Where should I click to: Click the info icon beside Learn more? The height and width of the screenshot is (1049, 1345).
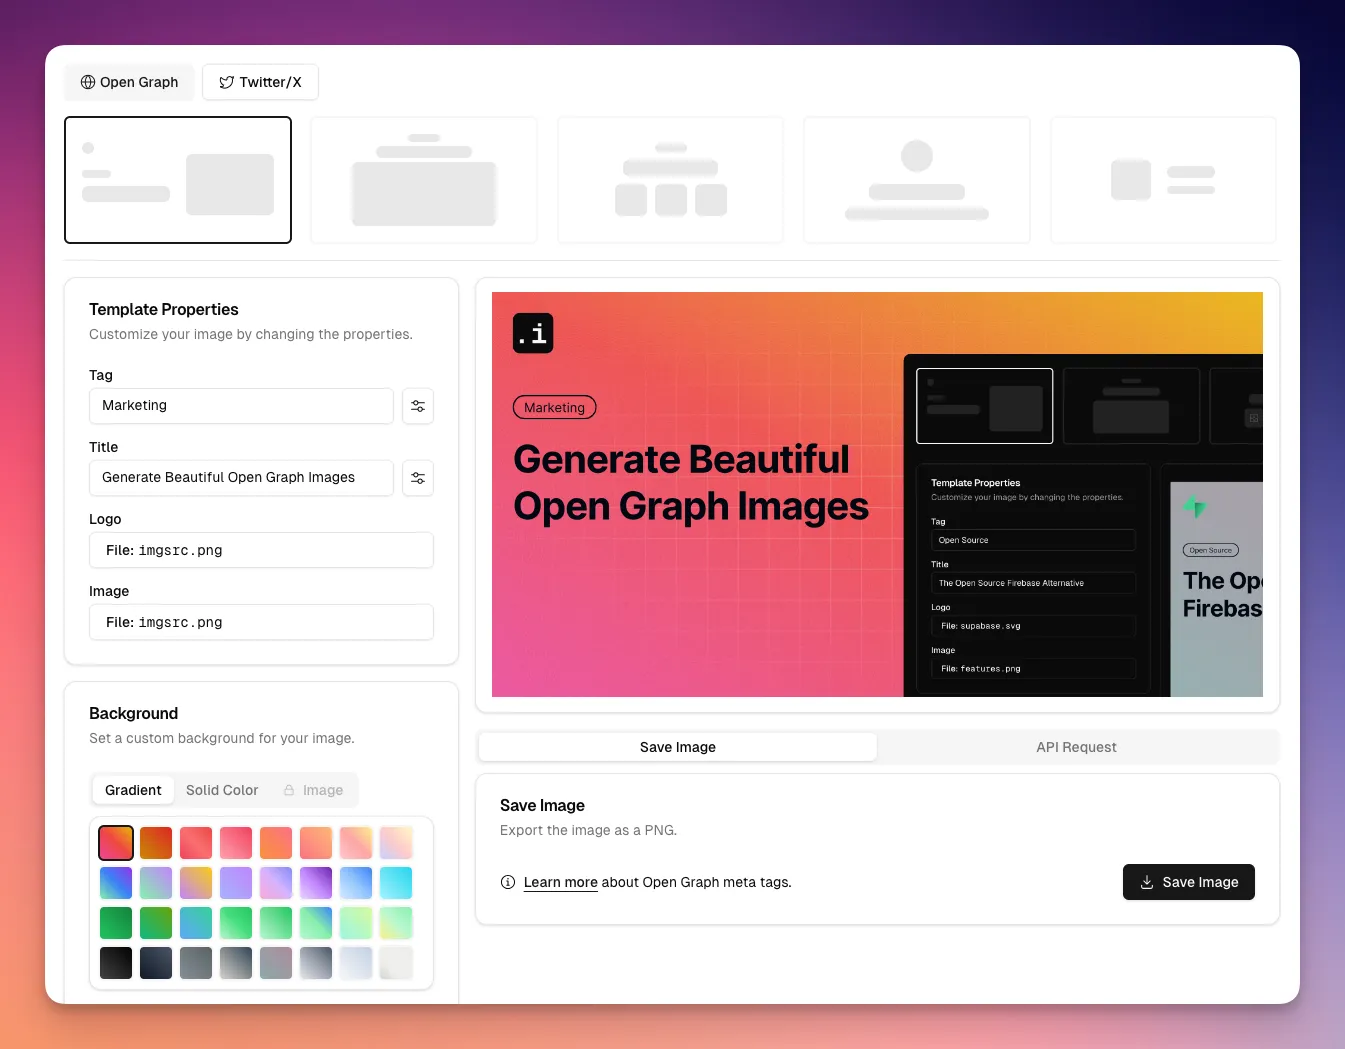click(x=507, y=882)
